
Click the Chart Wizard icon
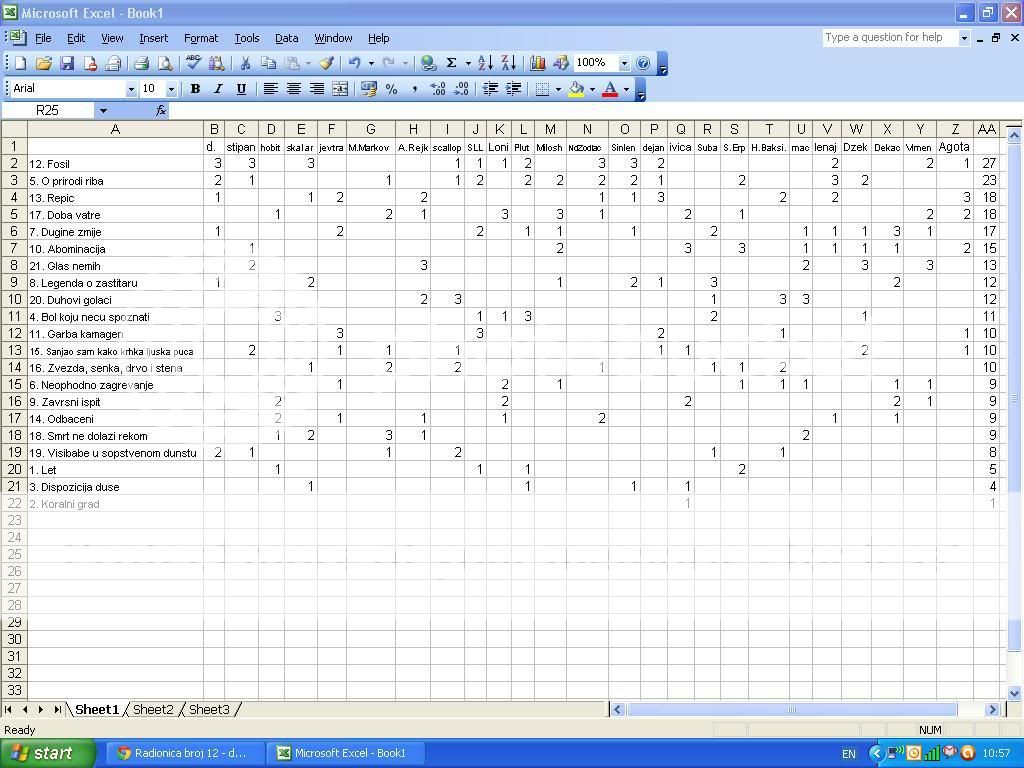click(538, 63)
